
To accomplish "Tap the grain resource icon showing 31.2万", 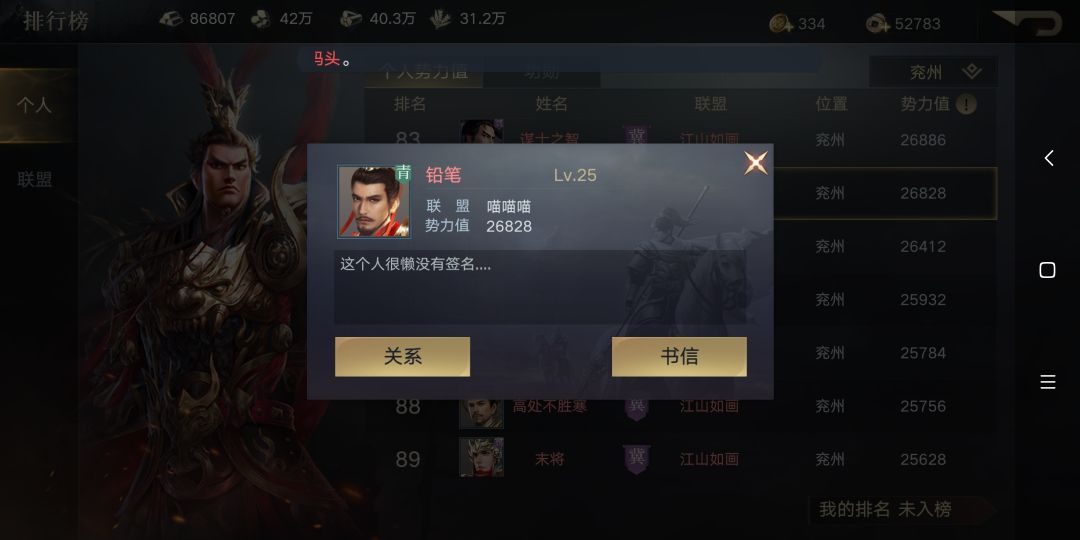I will coord(441,19).
